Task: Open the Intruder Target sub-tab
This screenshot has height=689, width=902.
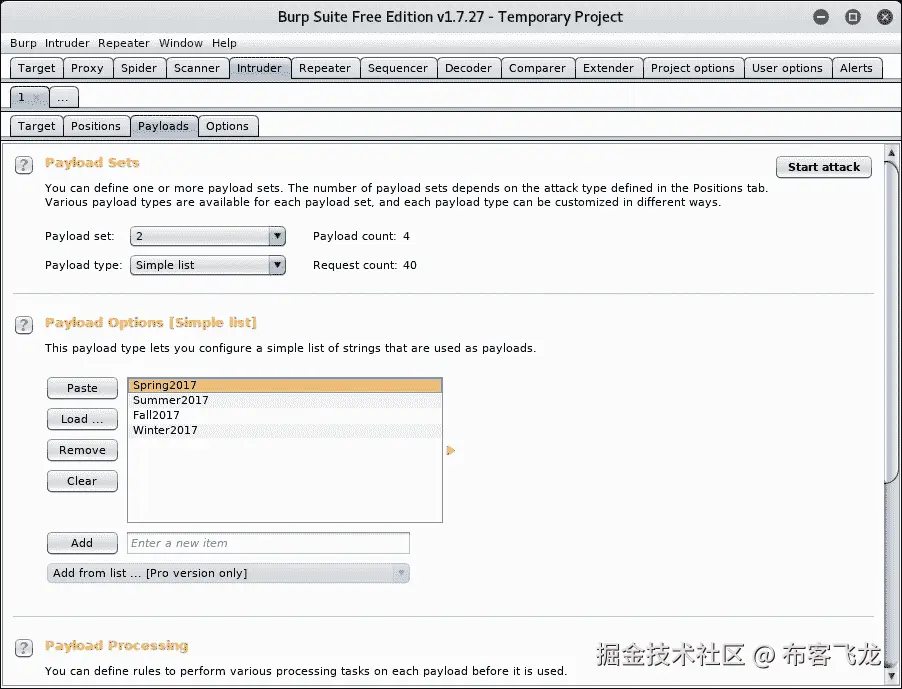Action: coord(37,126)
